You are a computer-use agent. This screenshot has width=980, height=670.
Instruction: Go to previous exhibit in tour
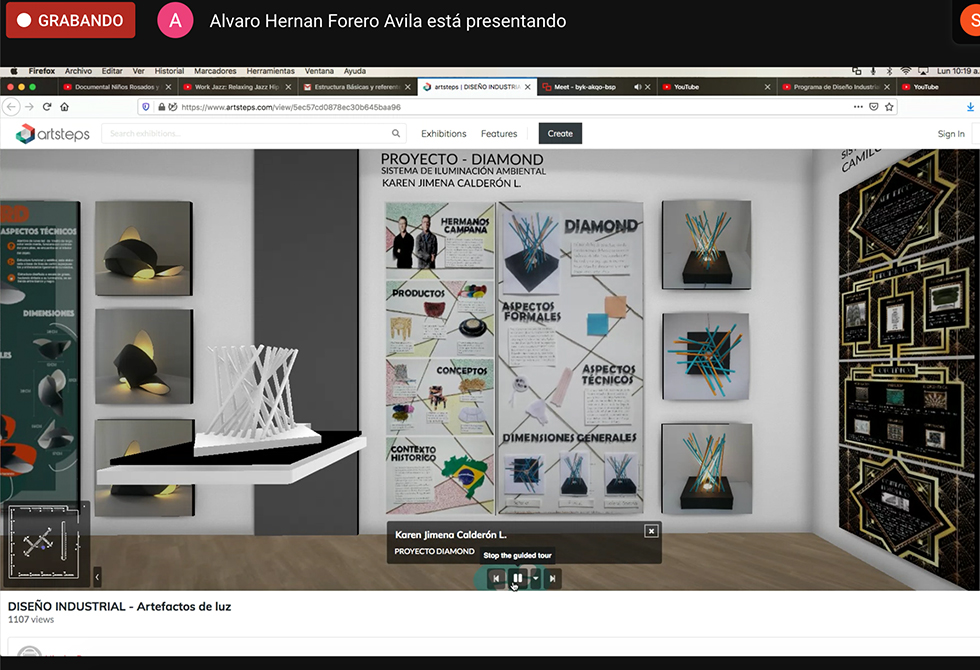pyautogui.click(x=496, y=578)
